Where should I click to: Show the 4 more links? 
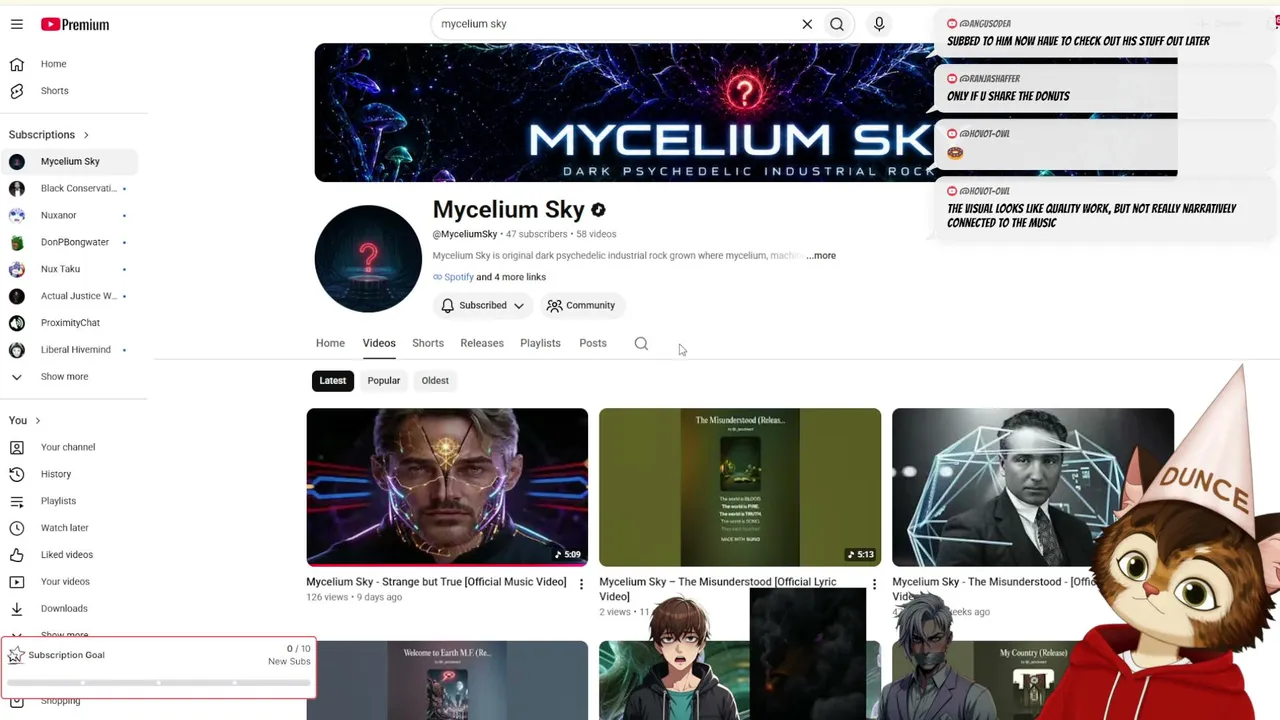(511, 277)
